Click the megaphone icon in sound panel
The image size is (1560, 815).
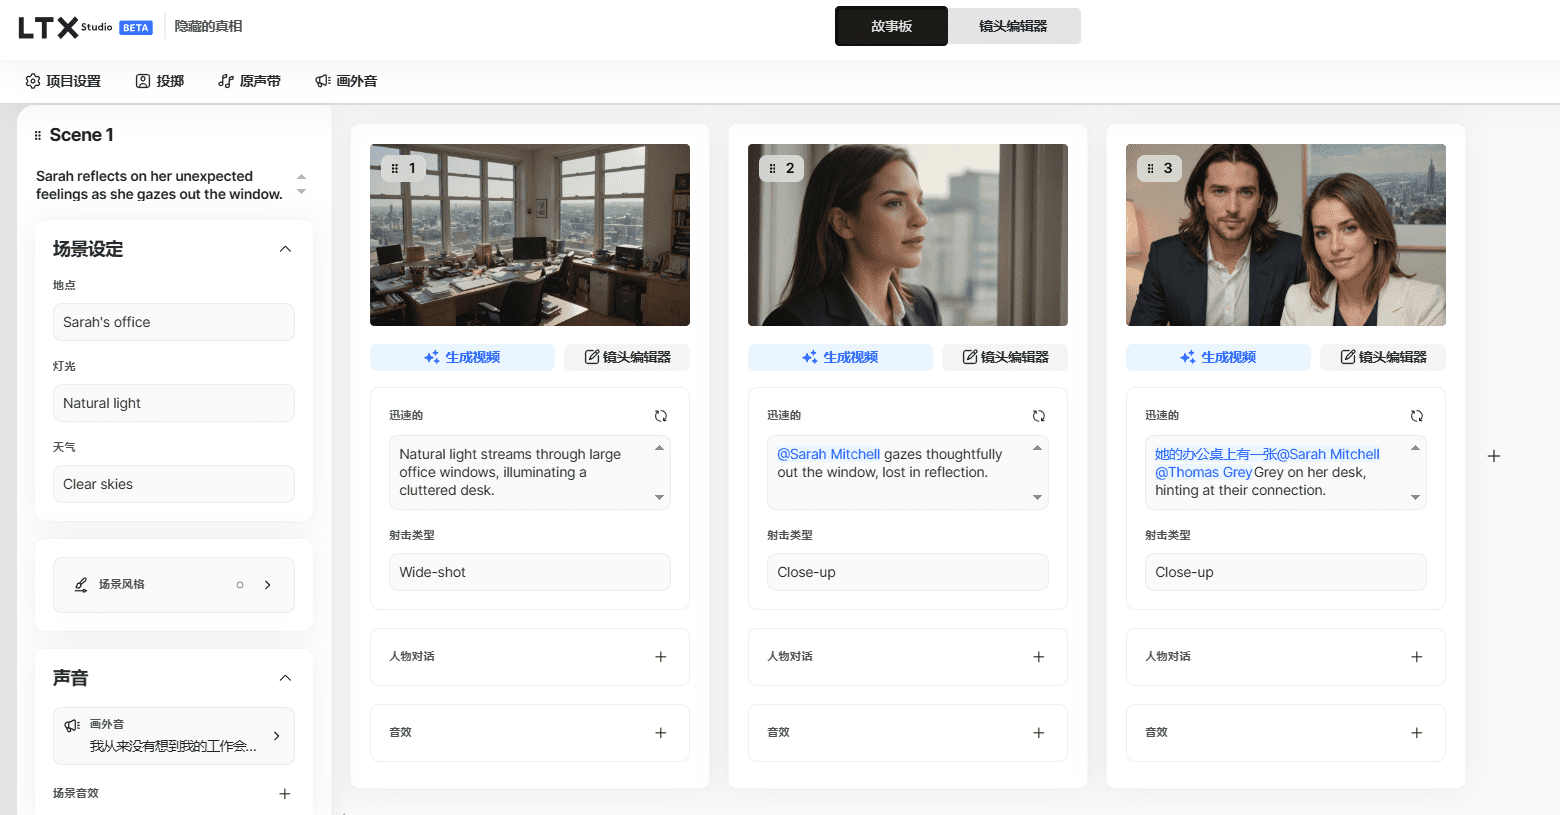pyautogui.click(x=72, y=725)
